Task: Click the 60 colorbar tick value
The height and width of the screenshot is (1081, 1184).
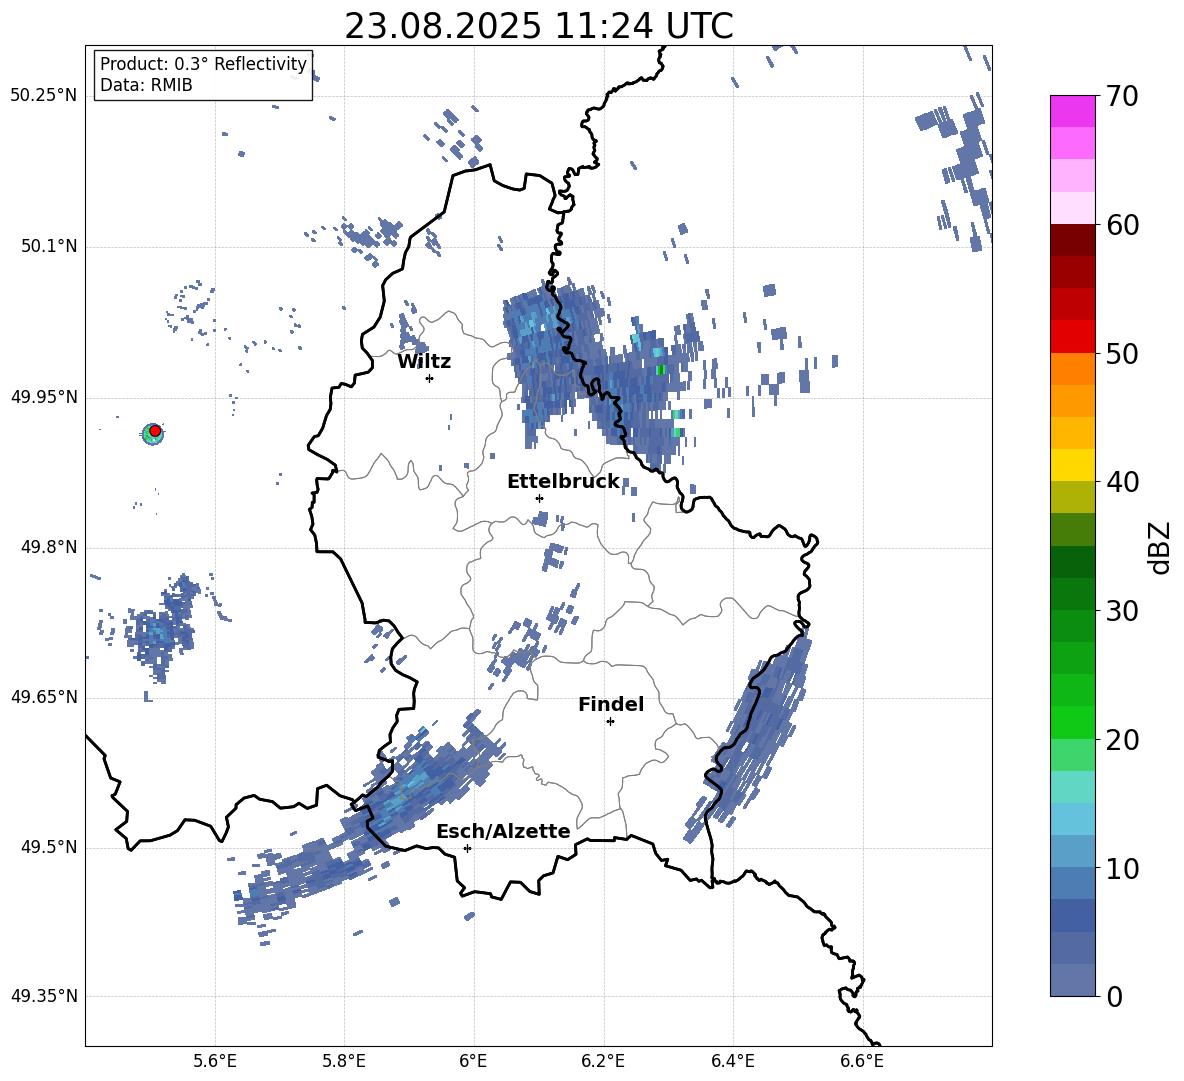Action: (x=1122, y=225)
